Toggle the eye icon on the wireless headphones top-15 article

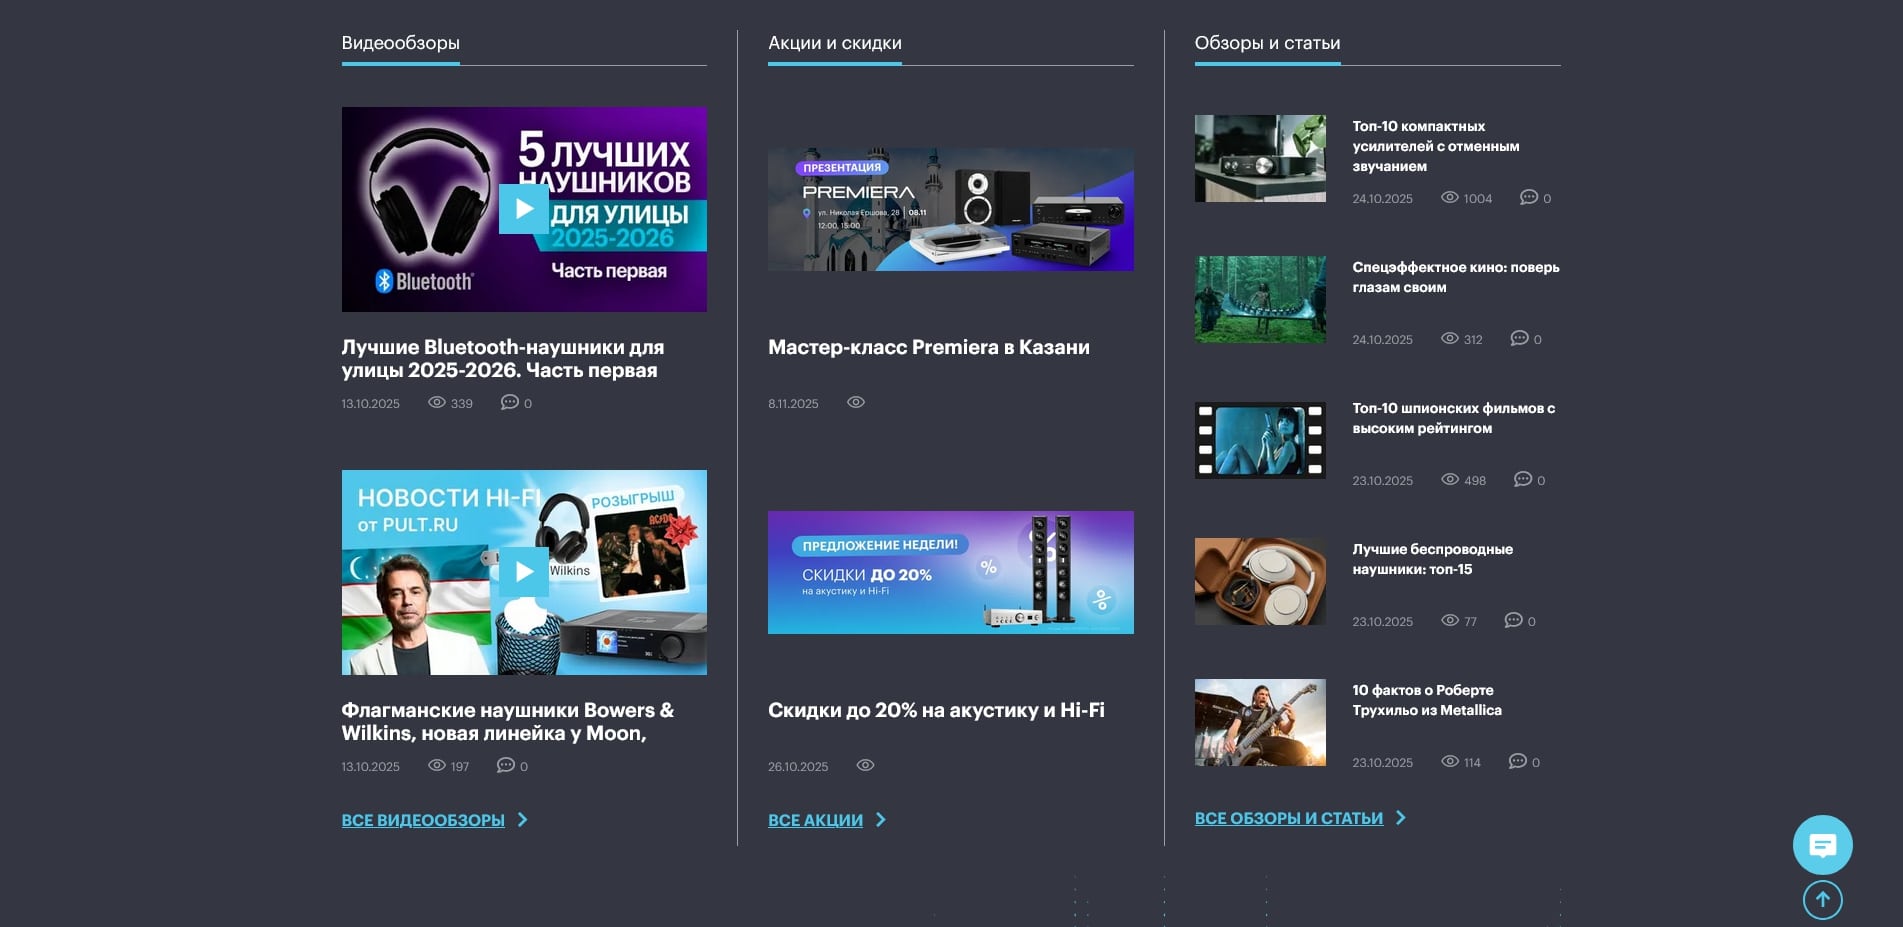[1449, 621]
